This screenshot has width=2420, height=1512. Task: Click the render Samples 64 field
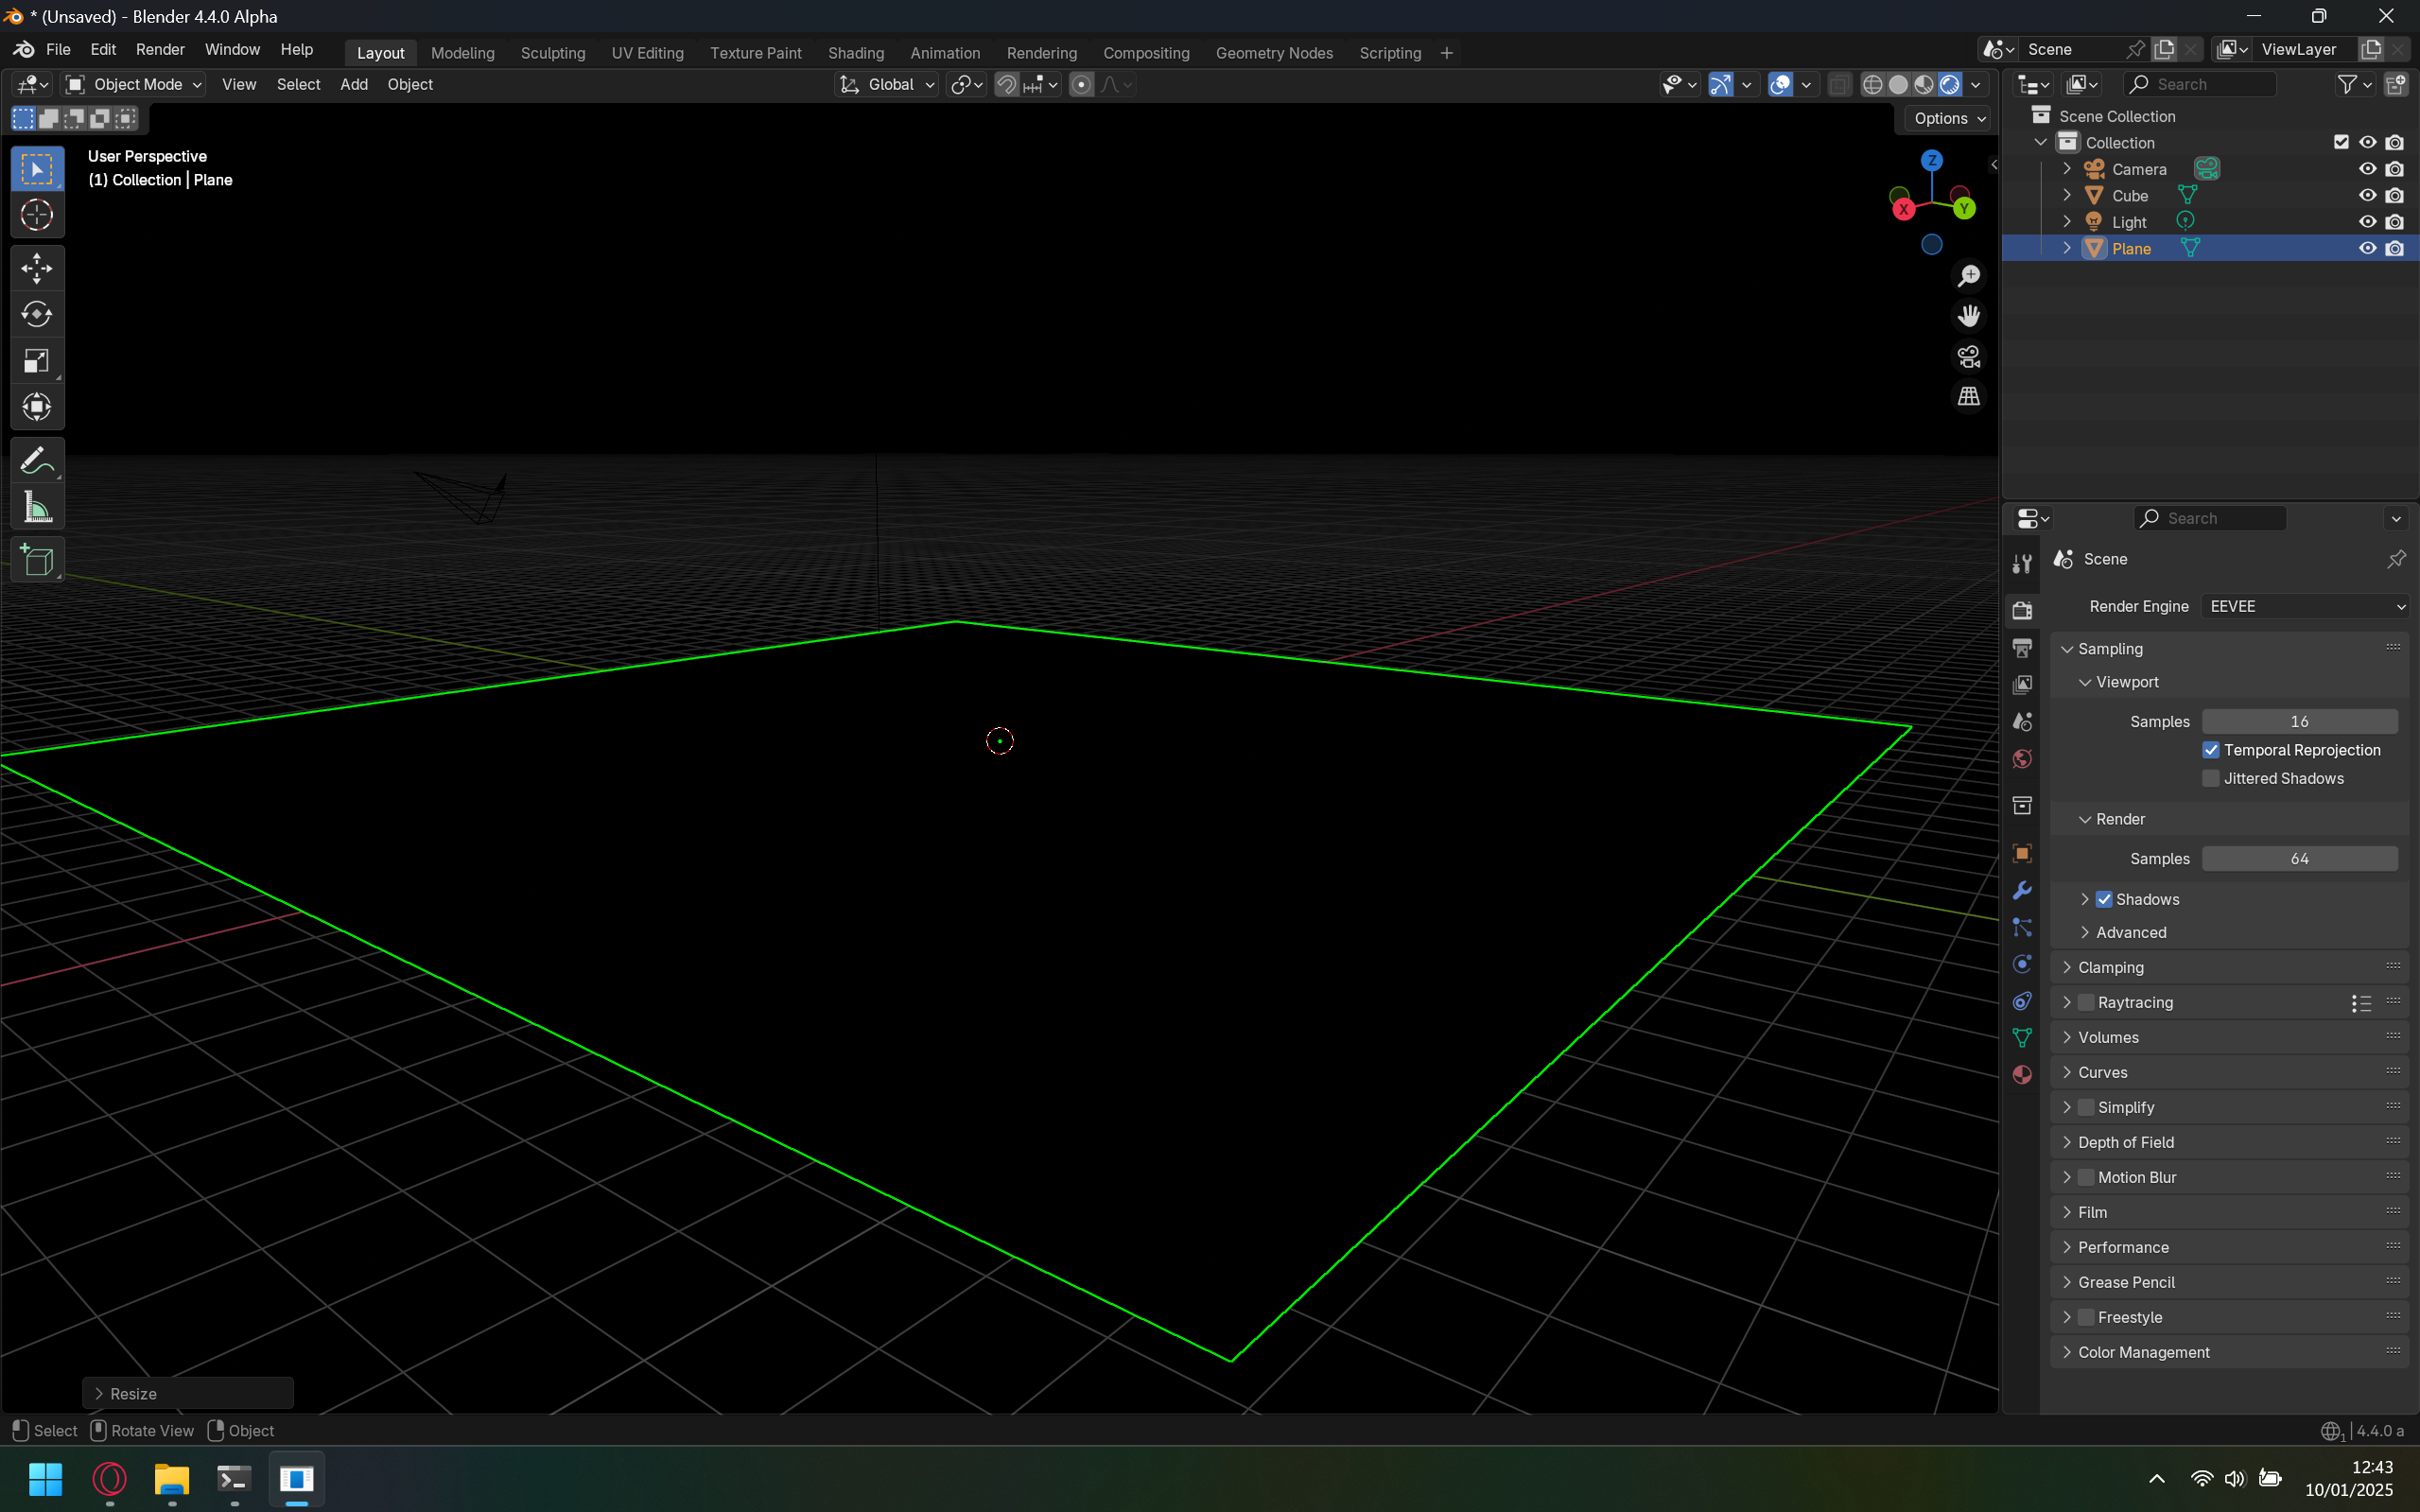point(2299,859)
